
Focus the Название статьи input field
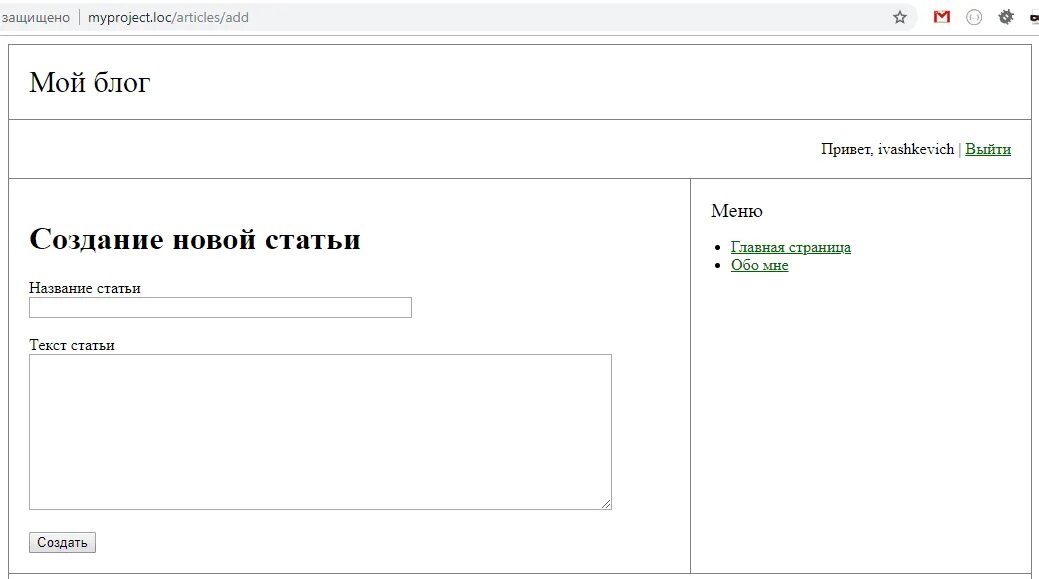tap(221, 307)
